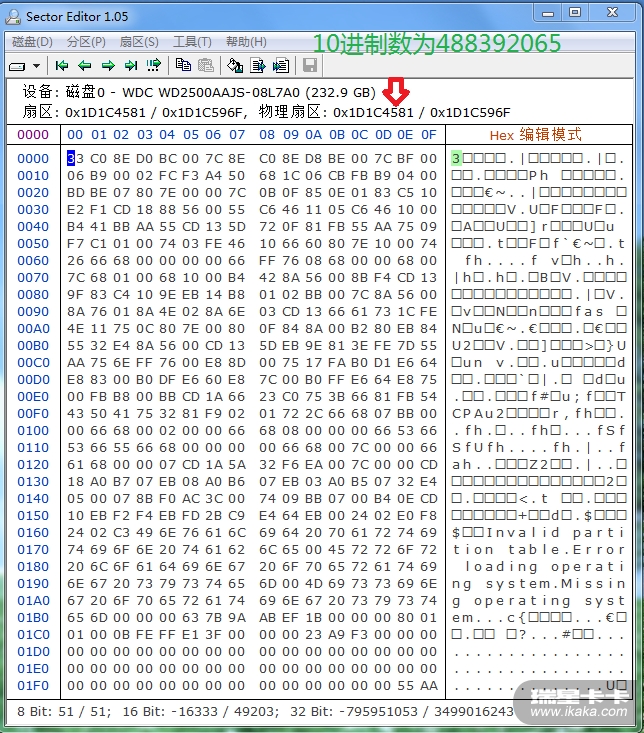Image resolution: width=644 pixels, height=733 pixels.
Task: Click the greyed paste icon
Action: (x=206, y=65)
